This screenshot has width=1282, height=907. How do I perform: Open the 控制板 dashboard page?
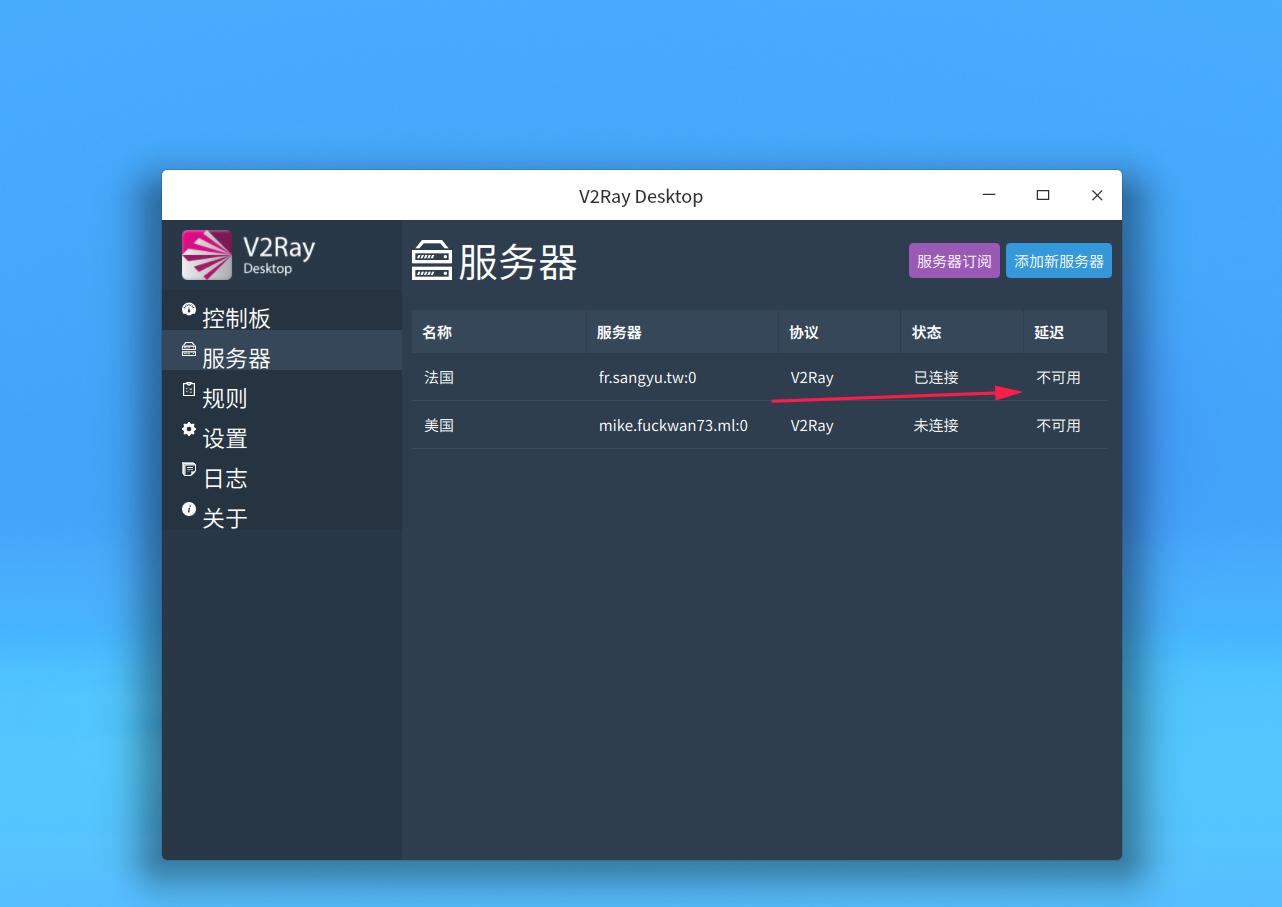point(282,310)
